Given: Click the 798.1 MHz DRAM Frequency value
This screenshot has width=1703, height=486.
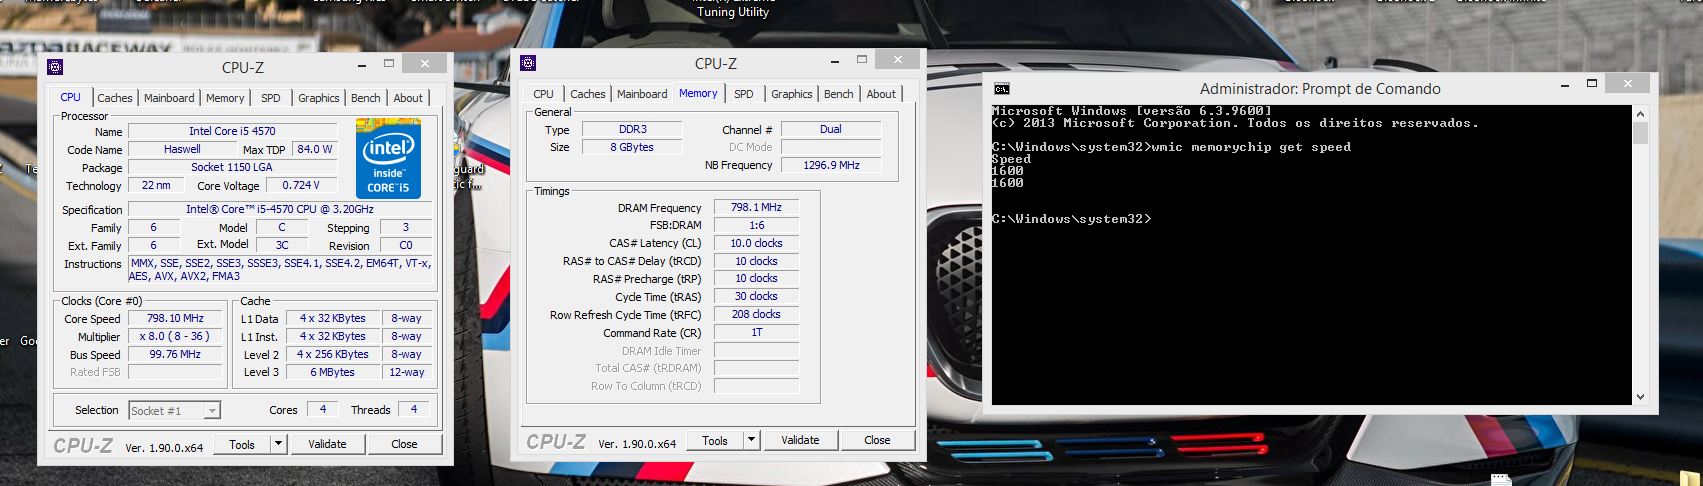Looking at the screenshot, I should pyautogui.click(x=756, y=207).
